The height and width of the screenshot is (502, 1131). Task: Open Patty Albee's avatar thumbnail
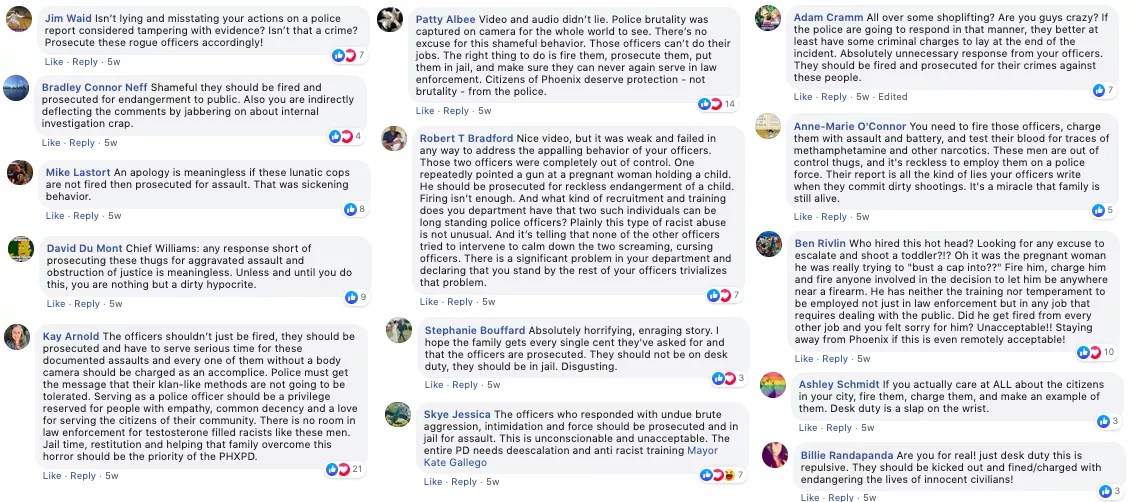390,20
